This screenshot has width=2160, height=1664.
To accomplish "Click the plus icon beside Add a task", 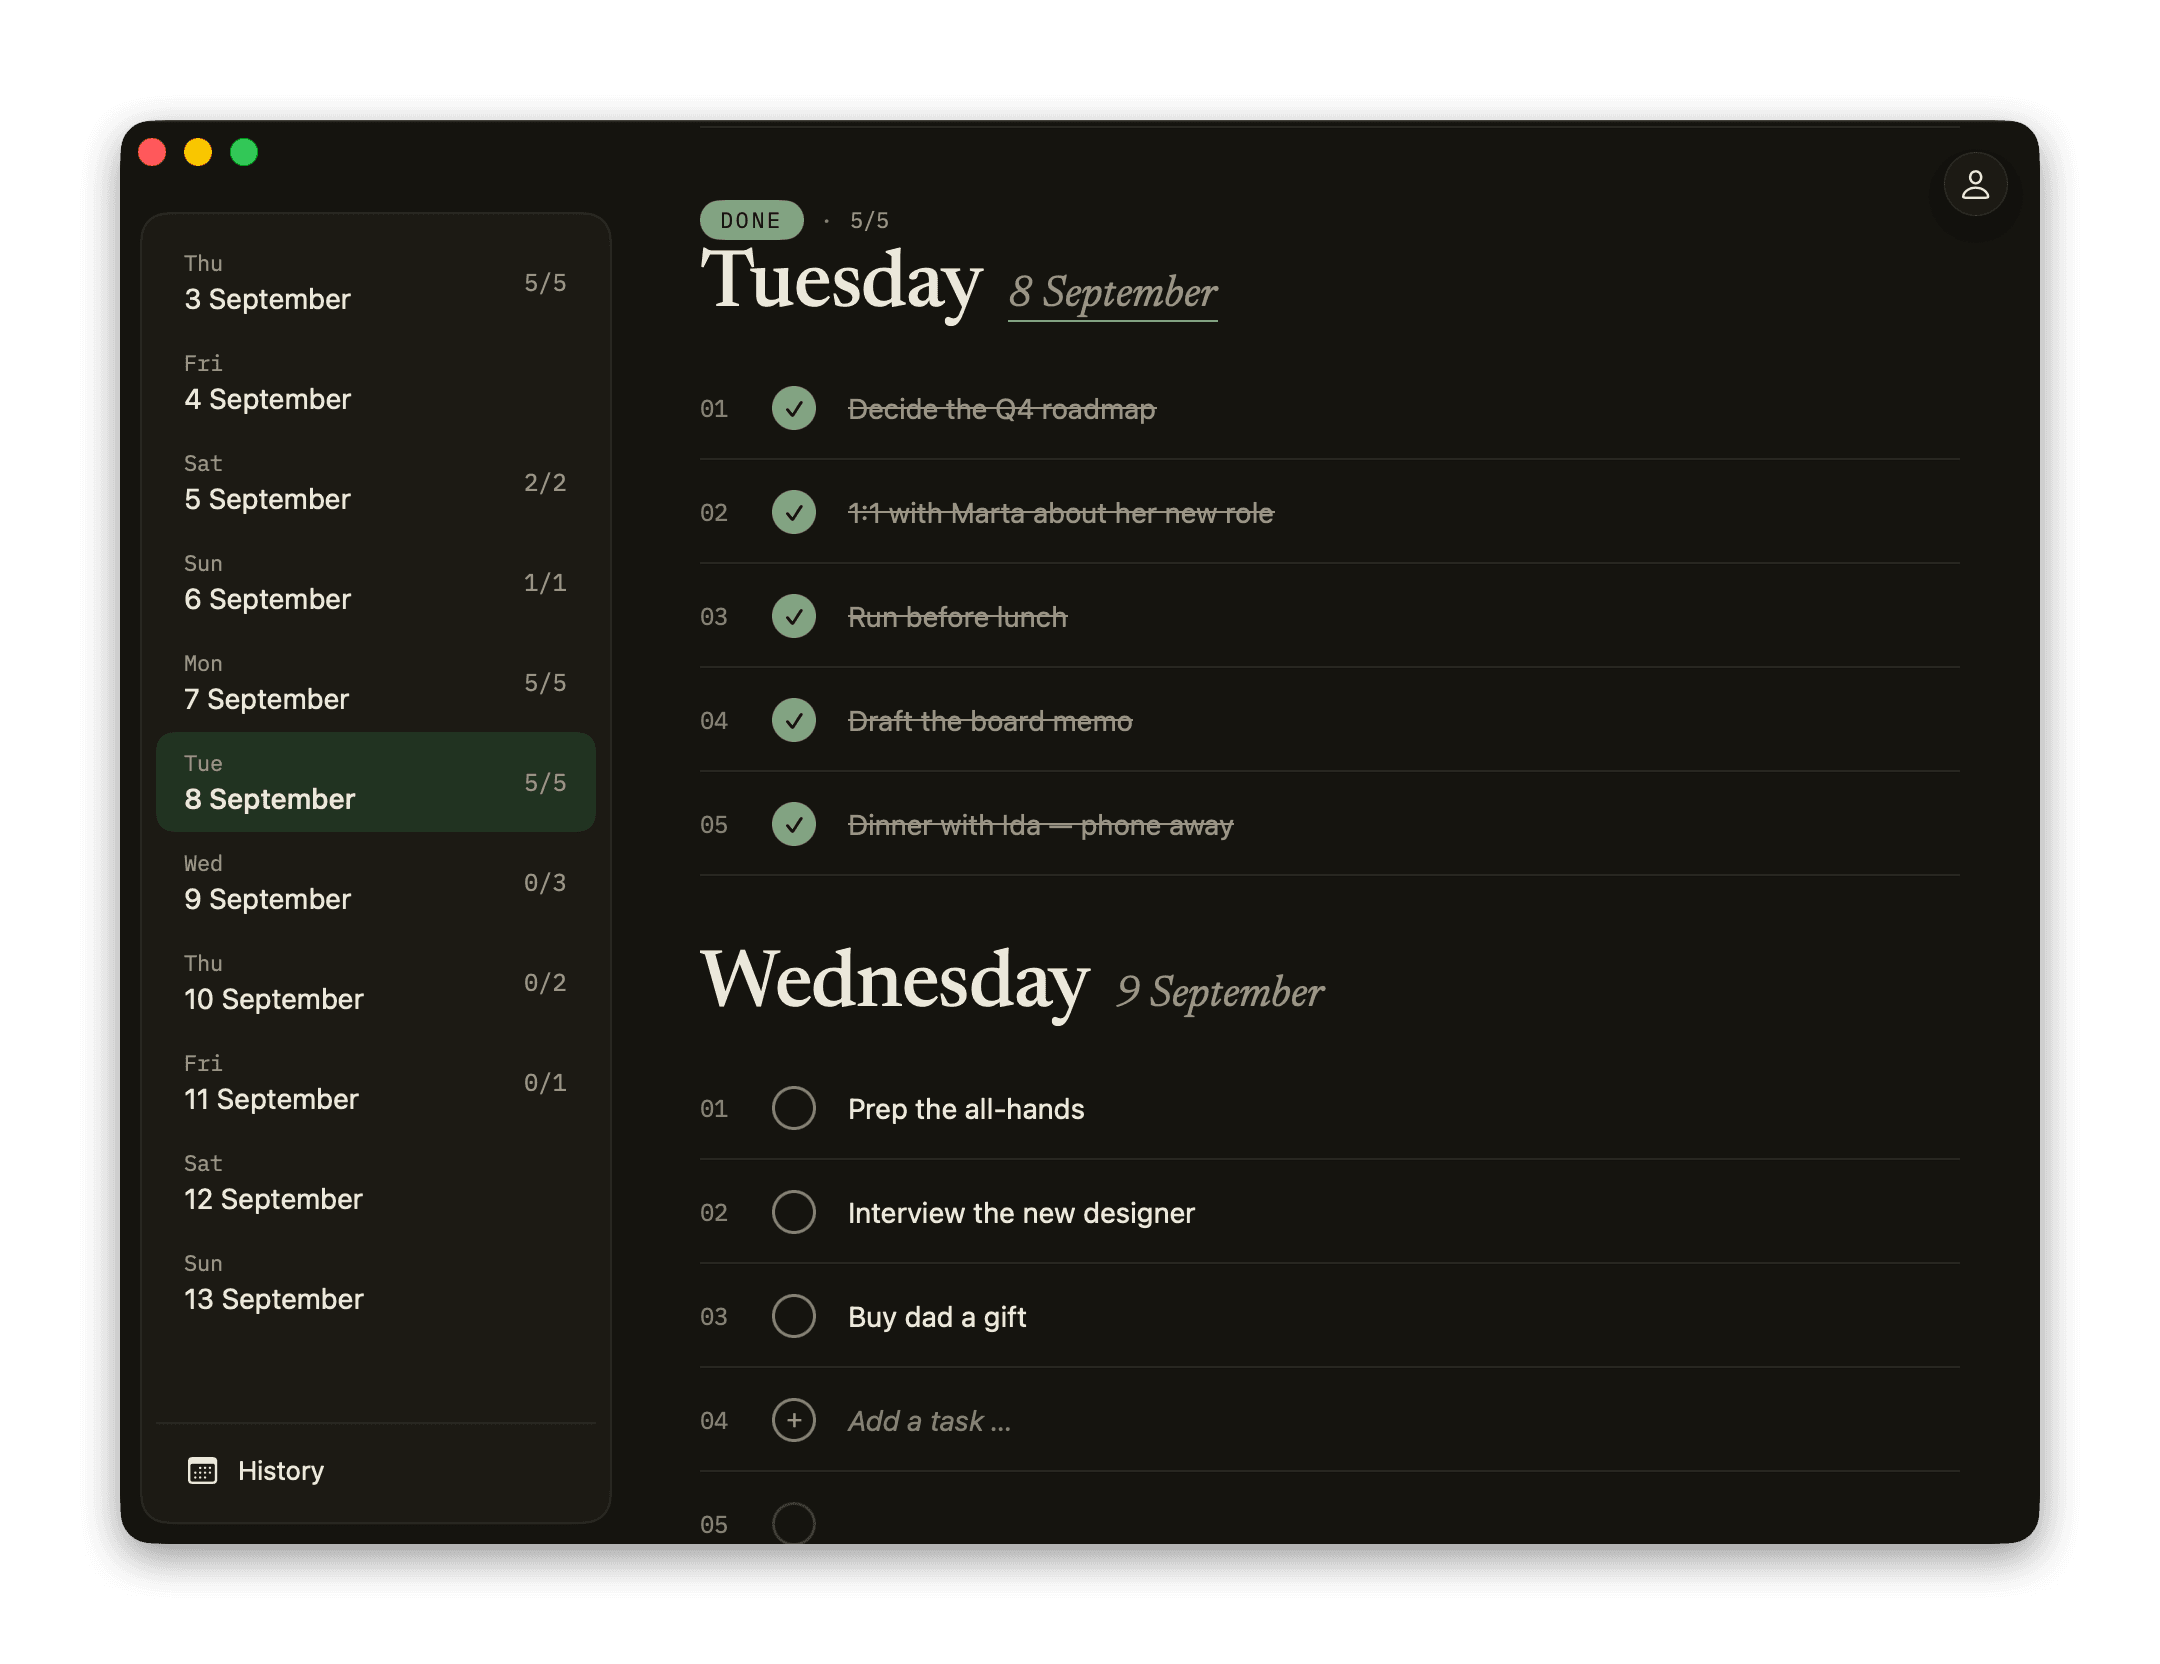I will pyautogui.click(x=793, y=1420).
